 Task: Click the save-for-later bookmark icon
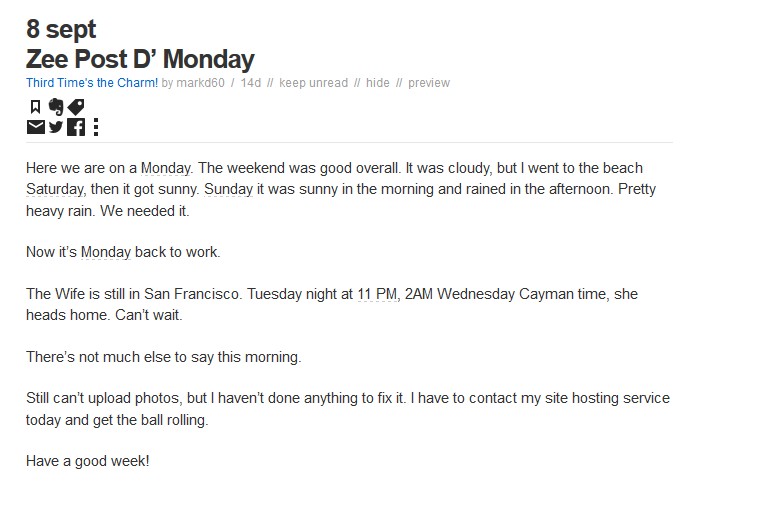35,107
